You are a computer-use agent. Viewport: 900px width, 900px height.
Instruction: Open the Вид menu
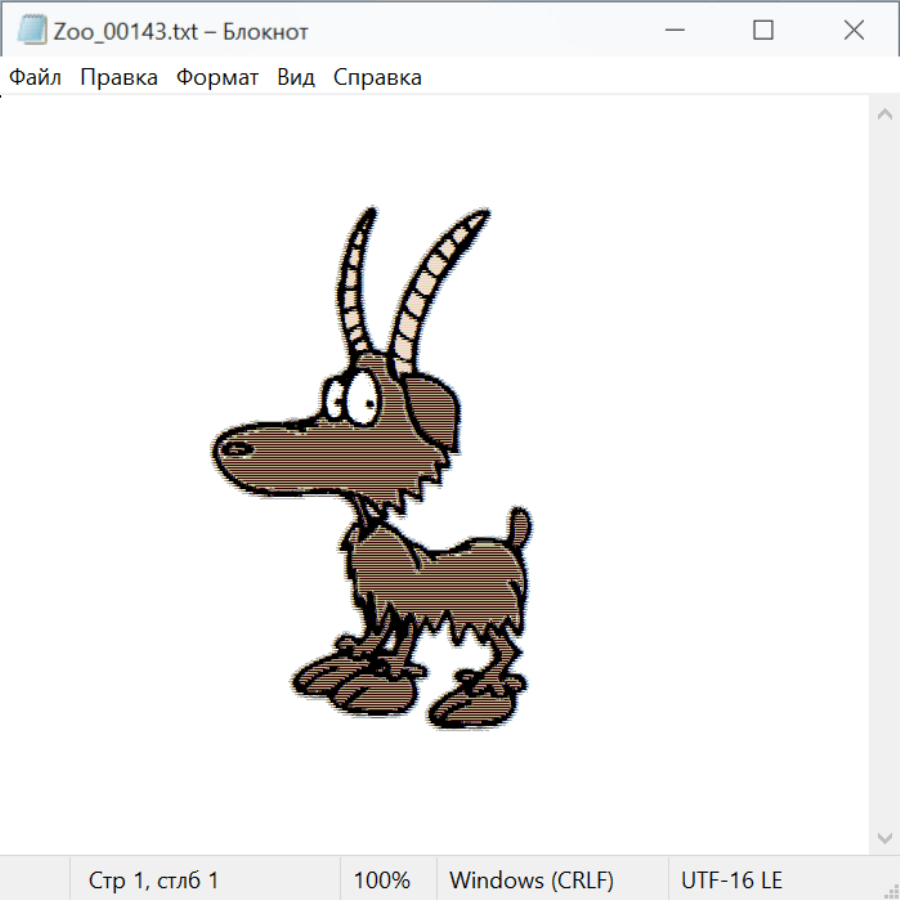[295, 78]
